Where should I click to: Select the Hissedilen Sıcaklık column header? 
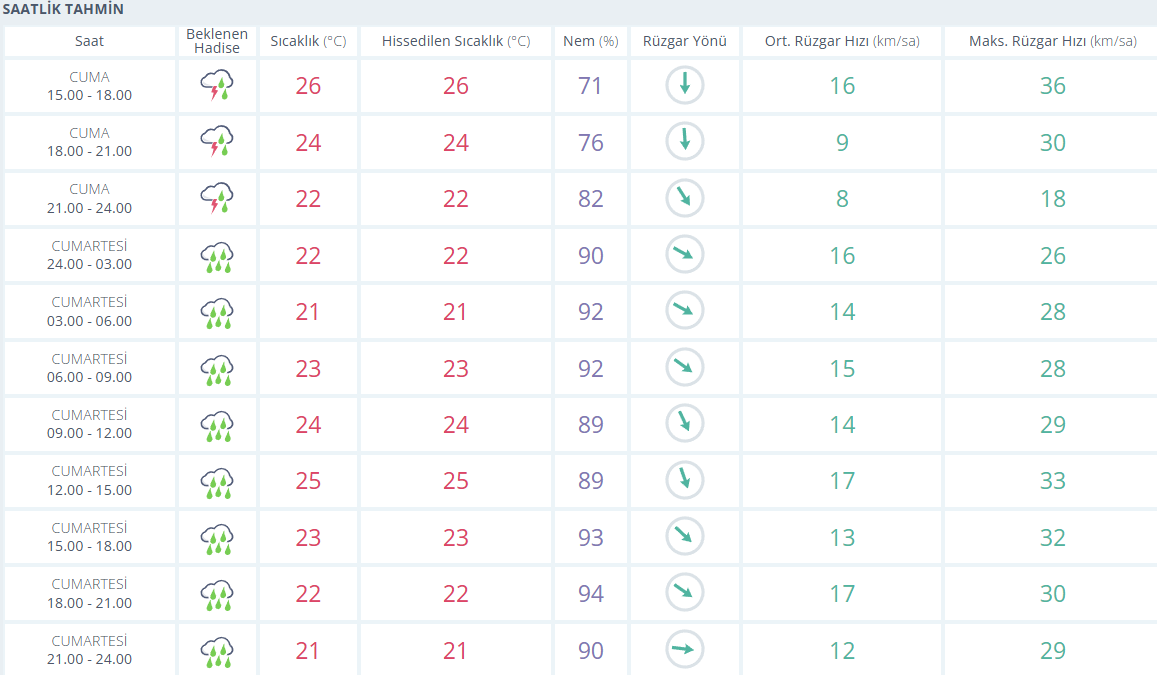point(456,41)
